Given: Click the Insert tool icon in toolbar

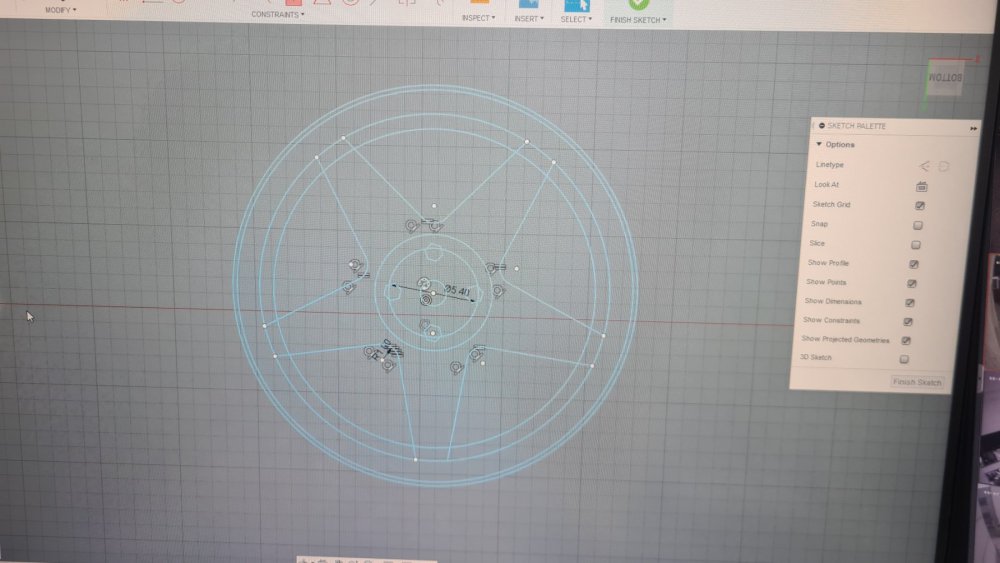Looking at the screenshot, I should click(x=526, y=5).
